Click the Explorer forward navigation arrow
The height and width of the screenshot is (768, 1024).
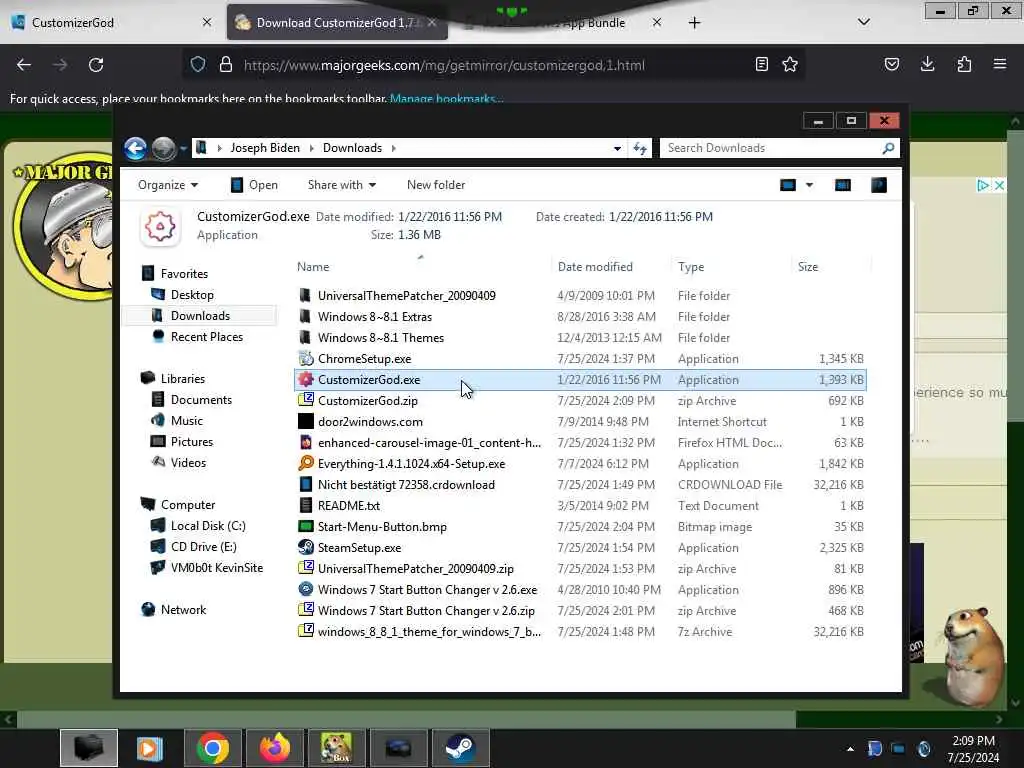[x=163, y=148]
